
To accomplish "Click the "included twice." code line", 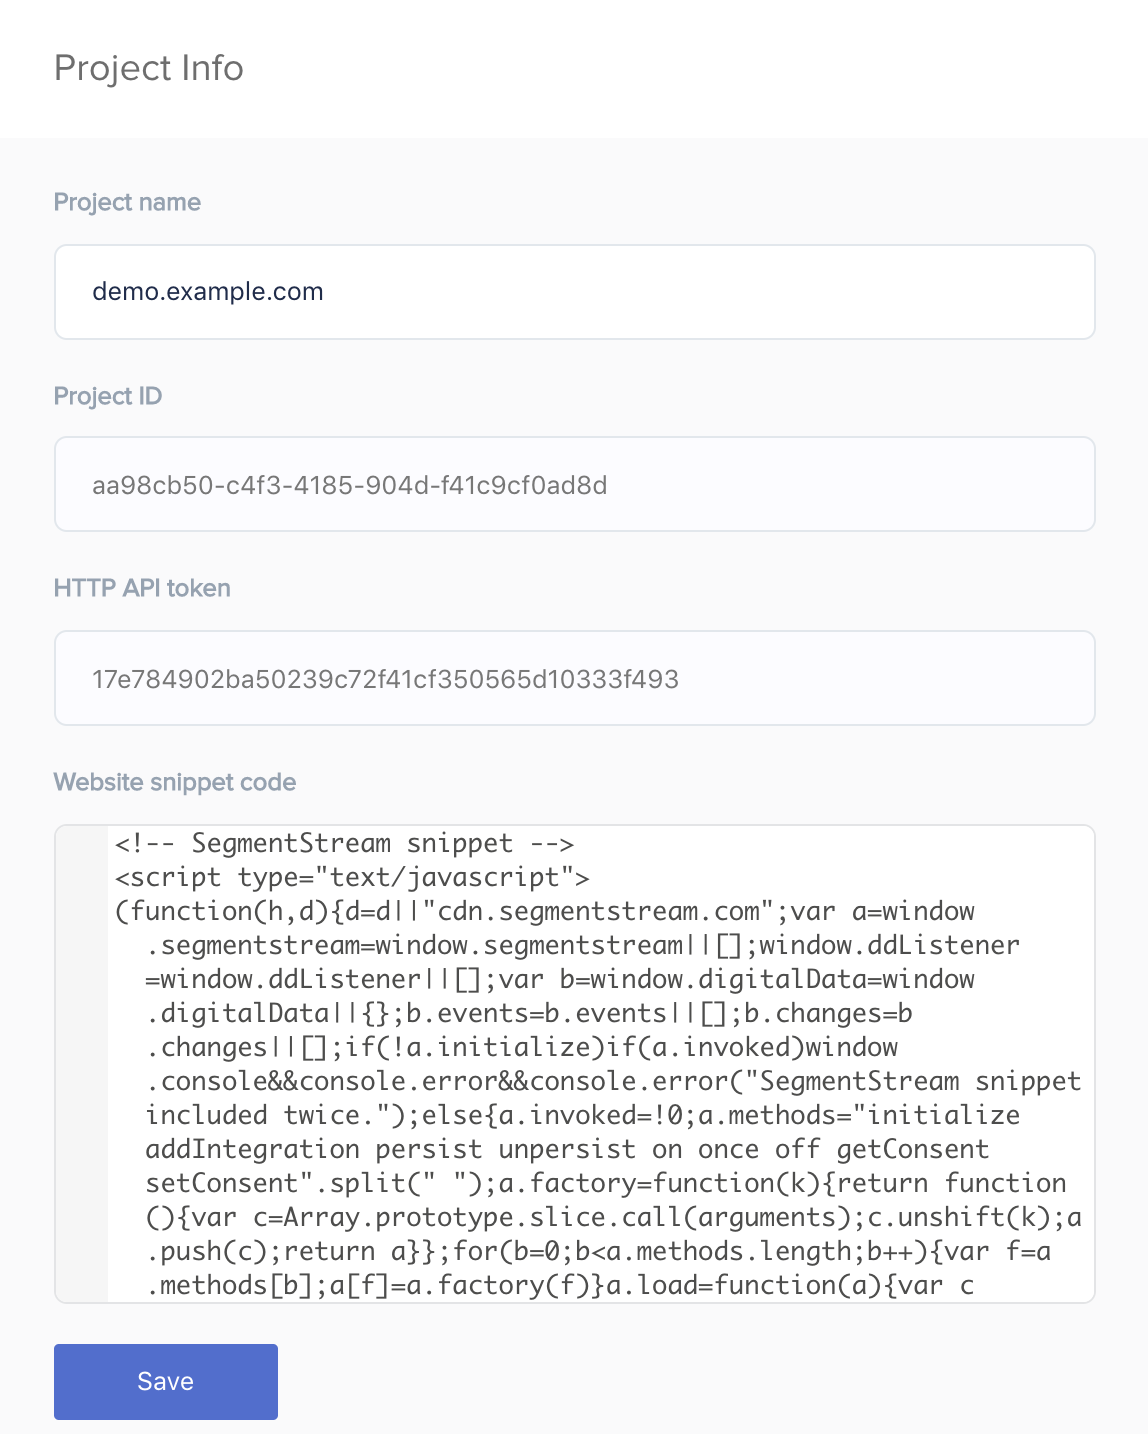I will click(x=583, y=1115).
